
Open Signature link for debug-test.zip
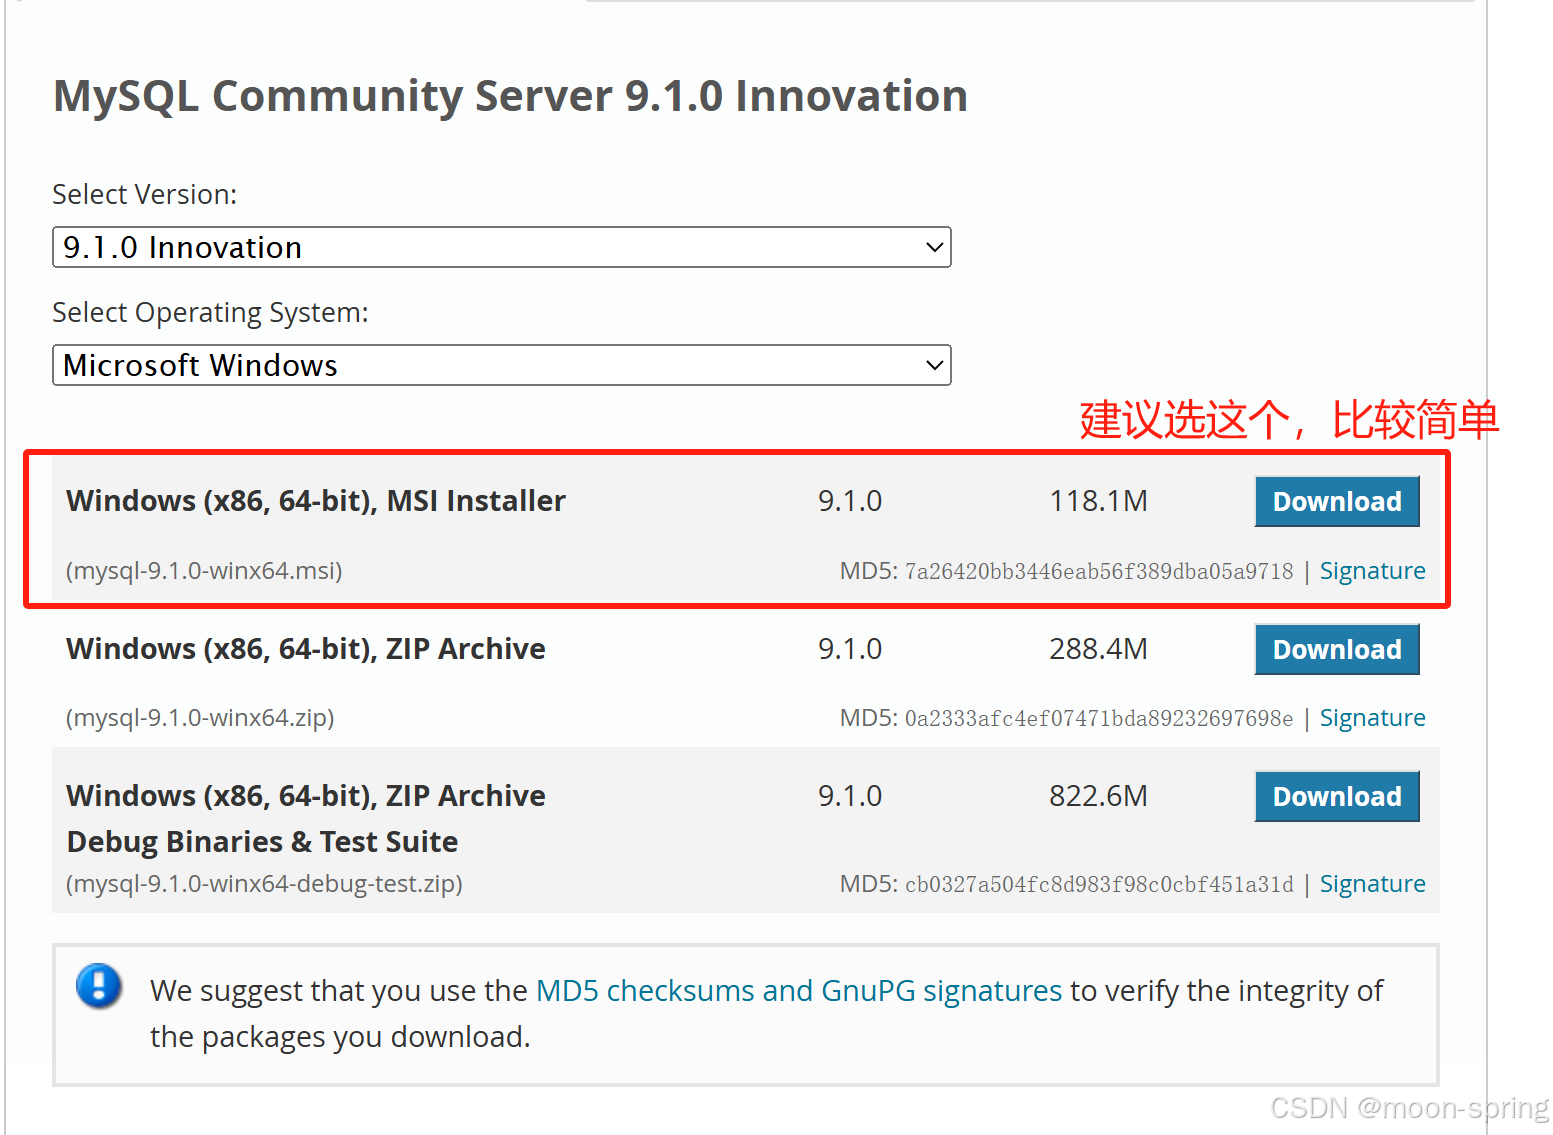tap(1372, 884)
